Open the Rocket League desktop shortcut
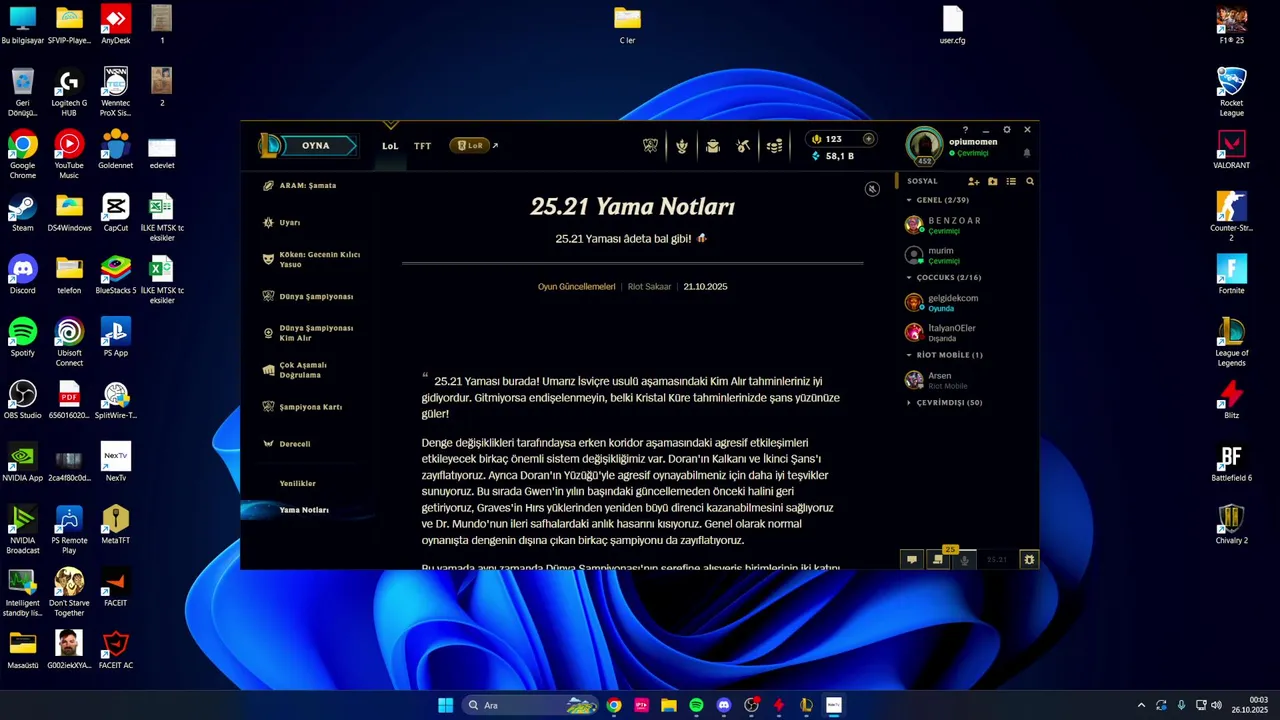Screen dimensions: 1280x720 point(1231,92)
